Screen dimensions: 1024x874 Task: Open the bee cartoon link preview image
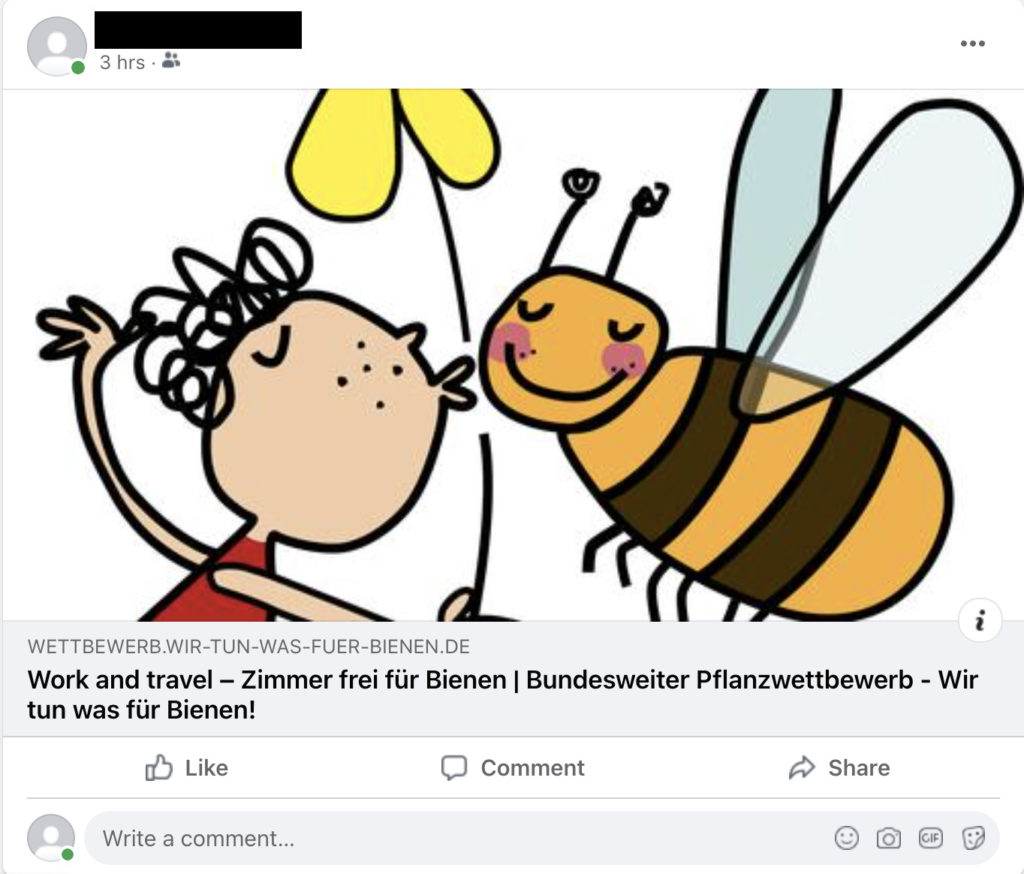click(513, 355)
